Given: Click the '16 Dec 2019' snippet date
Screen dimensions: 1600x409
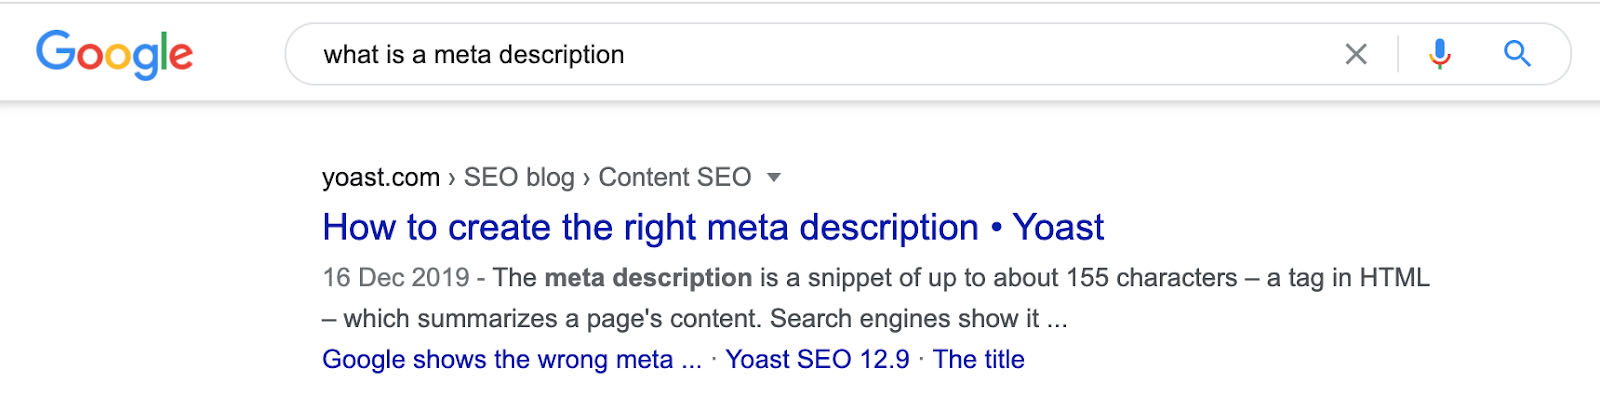Looking at the screenshot, I should (396, 278).
